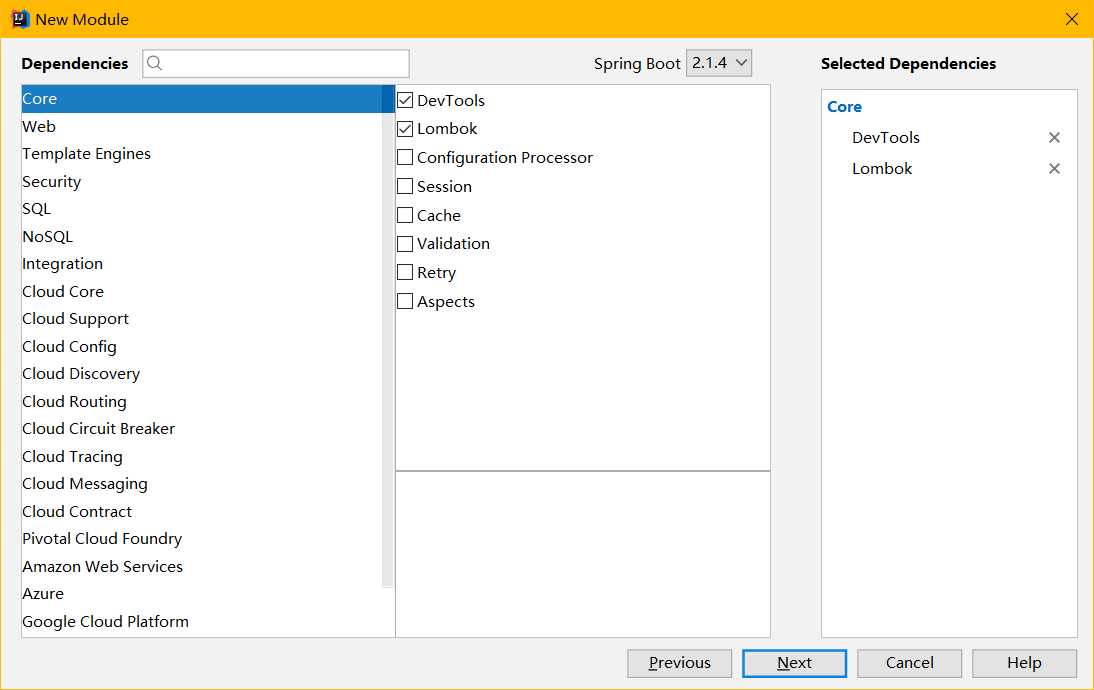Open the Cloud Discovery category

(x=202, y=374)
